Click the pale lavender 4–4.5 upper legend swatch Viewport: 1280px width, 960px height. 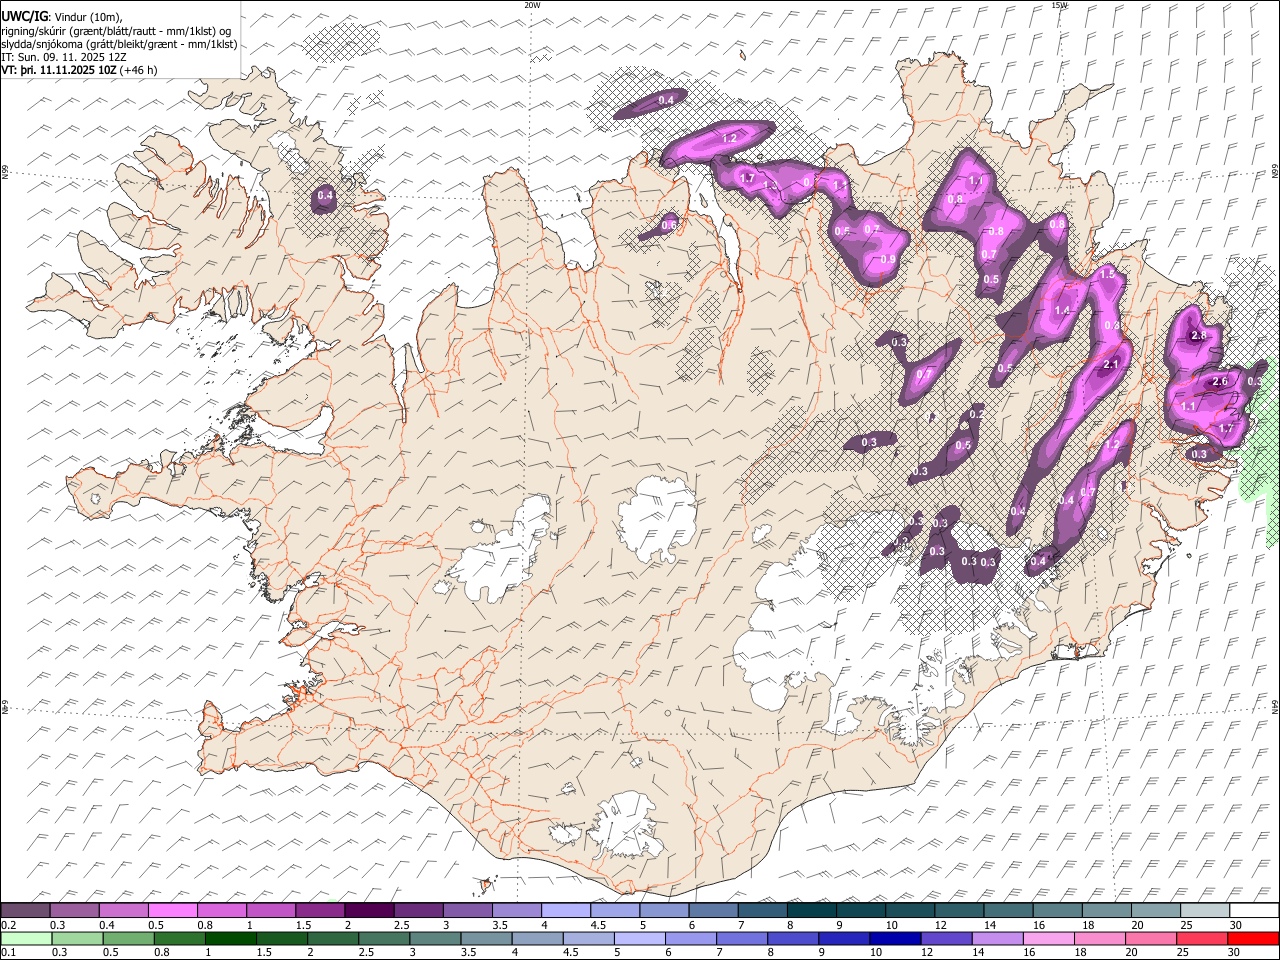565,910
